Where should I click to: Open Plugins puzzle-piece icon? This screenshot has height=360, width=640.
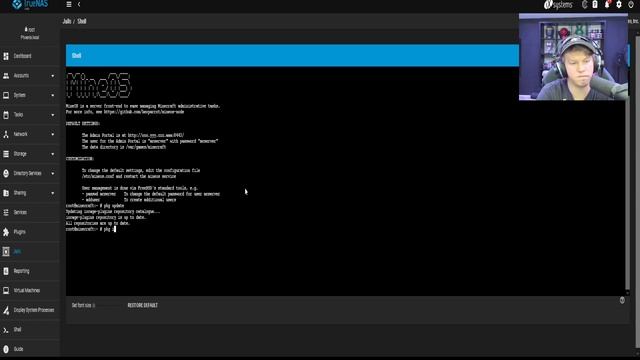click(x=6, y=232)
